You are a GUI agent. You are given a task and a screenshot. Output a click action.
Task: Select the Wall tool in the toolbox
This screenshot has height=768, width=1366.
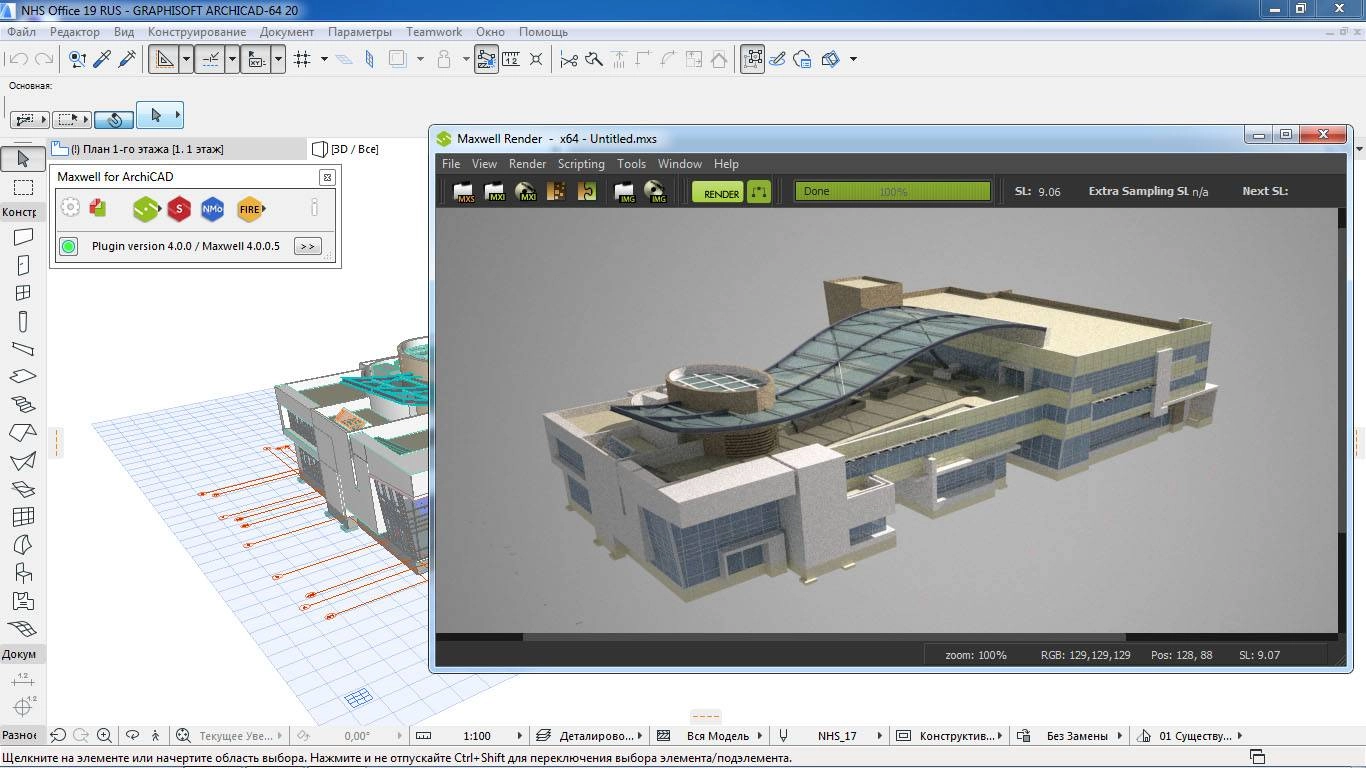click(23, 238)
